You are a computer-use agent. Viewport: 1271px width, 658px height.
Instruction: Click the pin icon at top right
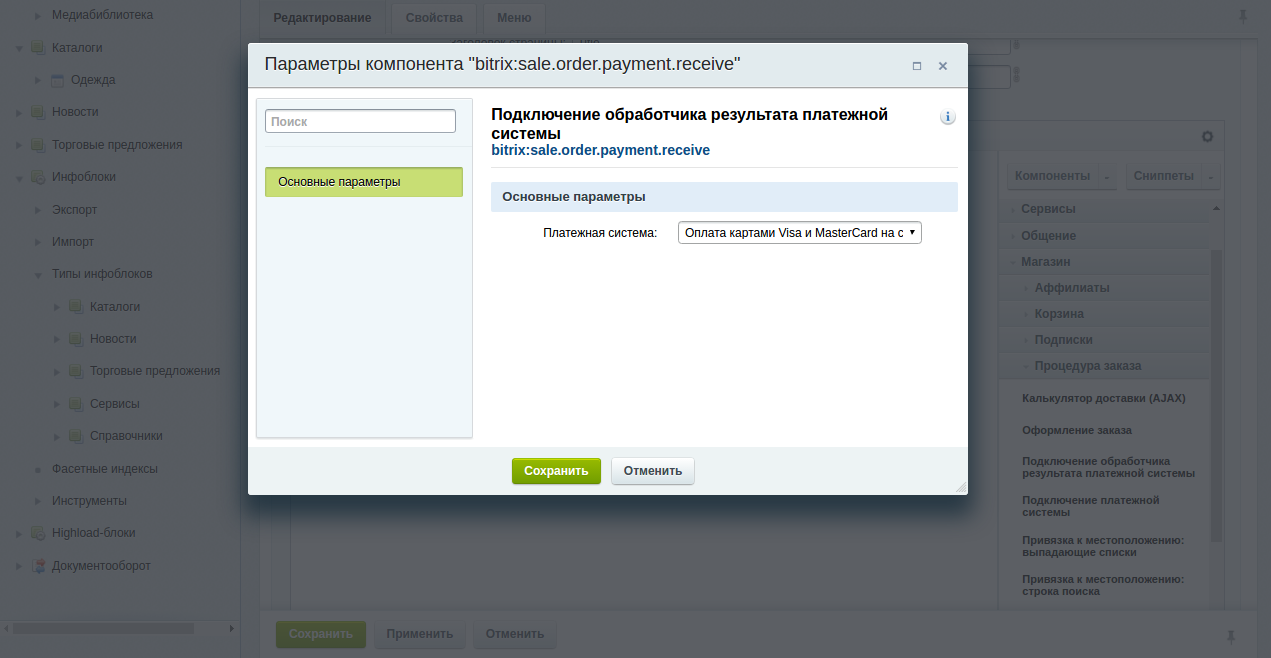(x=1243, y=17)
